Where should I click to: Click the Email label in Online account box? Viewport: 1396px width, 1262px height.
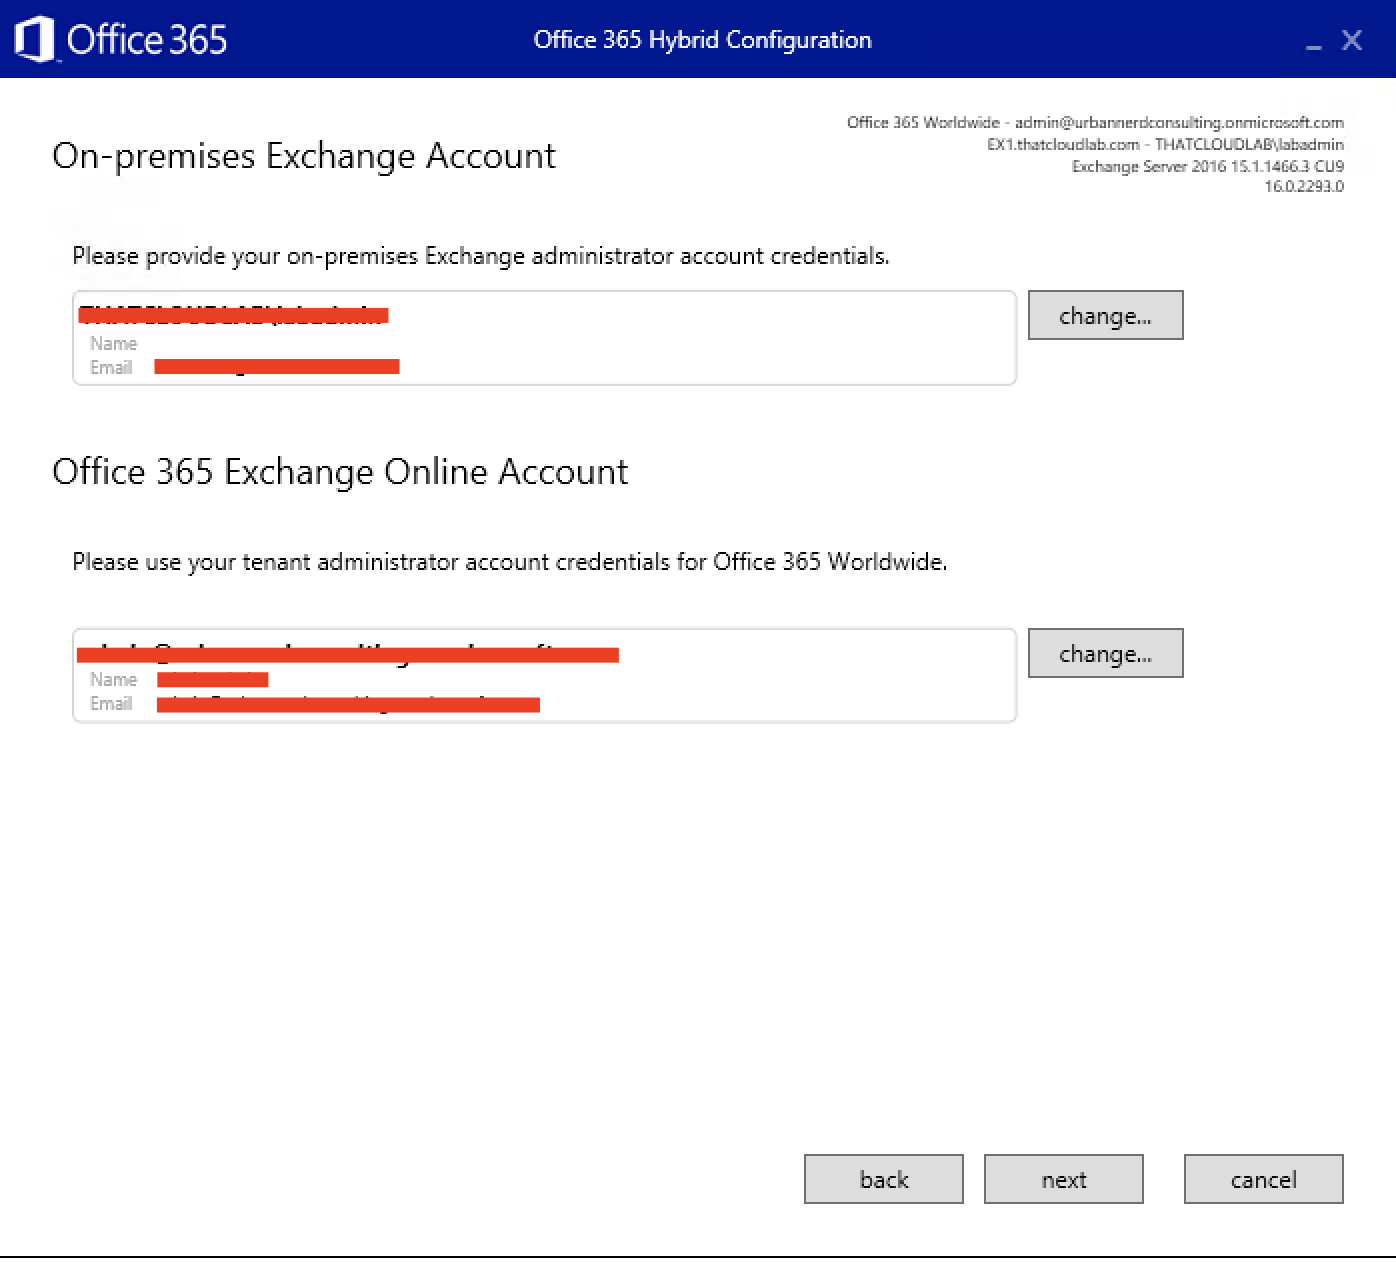111,704
